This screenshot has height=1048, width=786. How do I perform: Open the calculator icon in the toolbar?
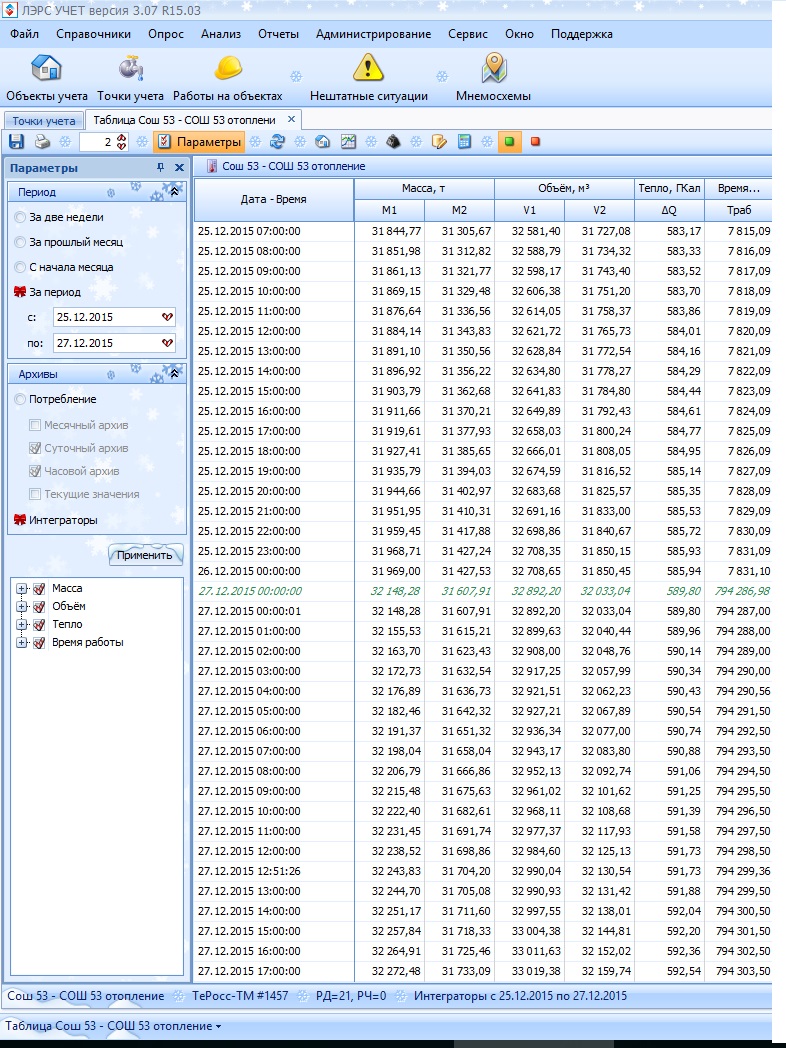point(465,142)
